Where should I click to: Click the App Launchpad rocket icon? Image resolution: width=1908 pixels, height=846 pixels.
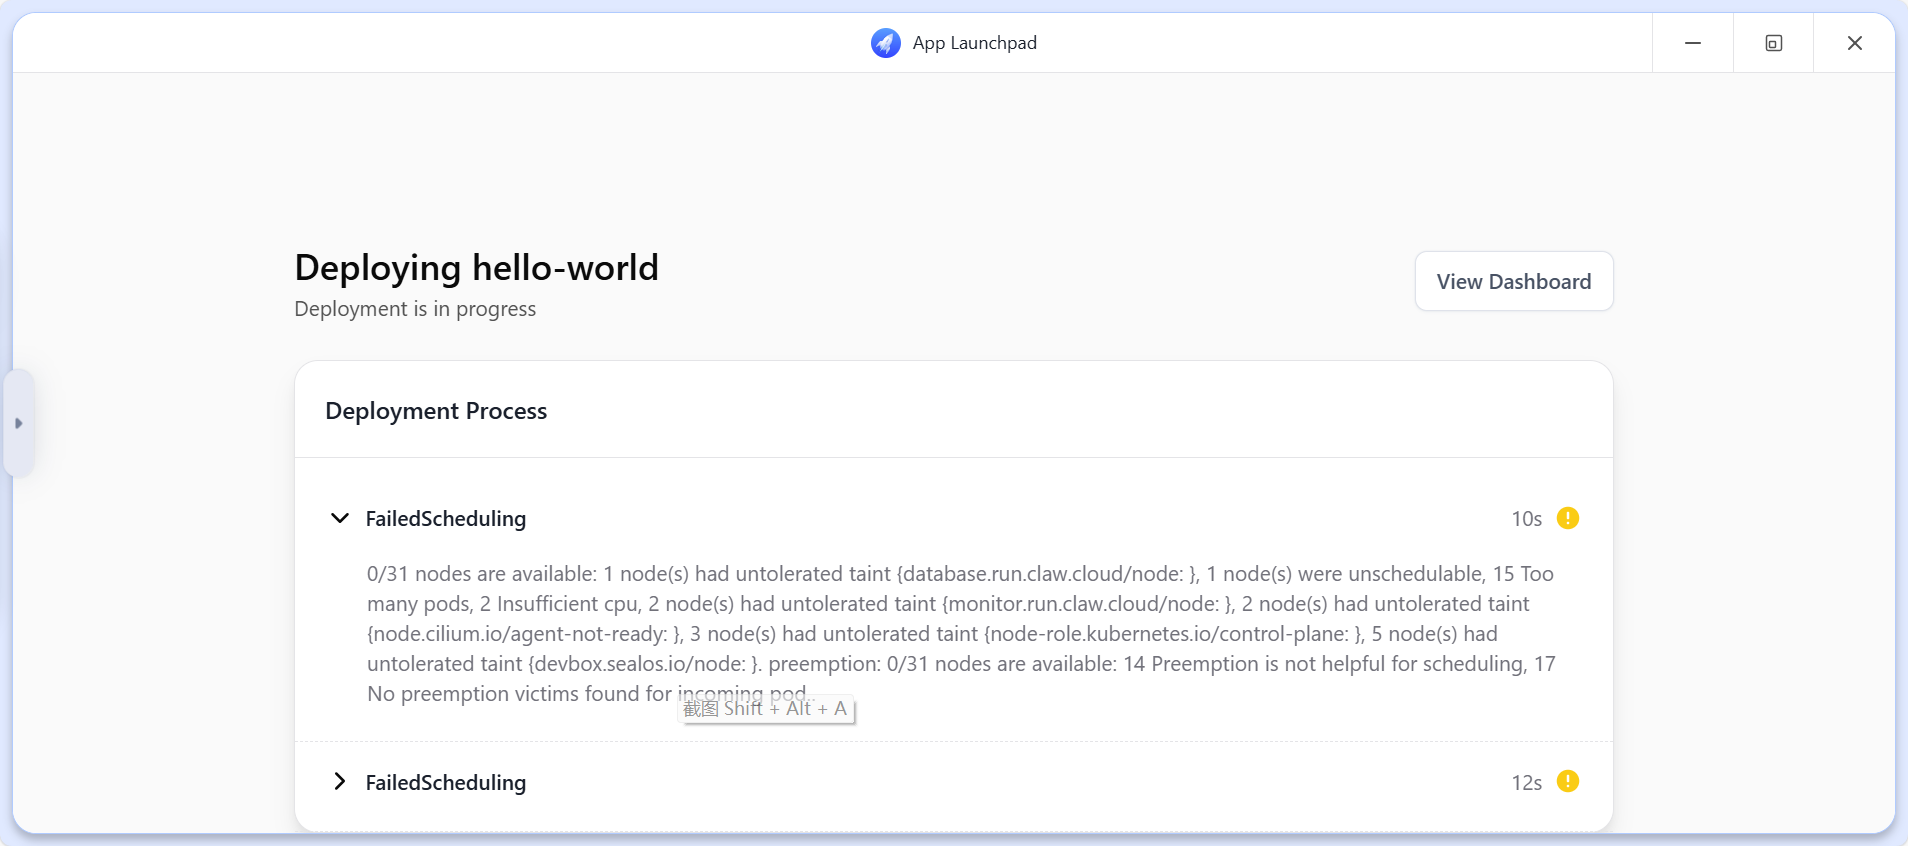click(x=885, y=43)
